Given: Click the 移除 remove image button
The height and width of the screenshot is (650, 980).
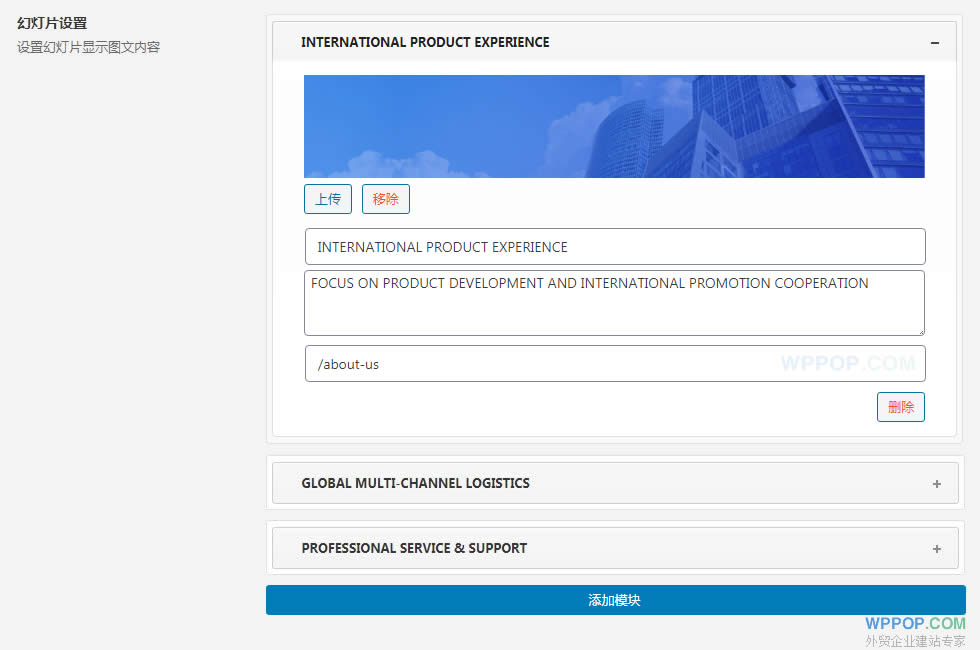Looking at the screenshot, I should 386,199.
